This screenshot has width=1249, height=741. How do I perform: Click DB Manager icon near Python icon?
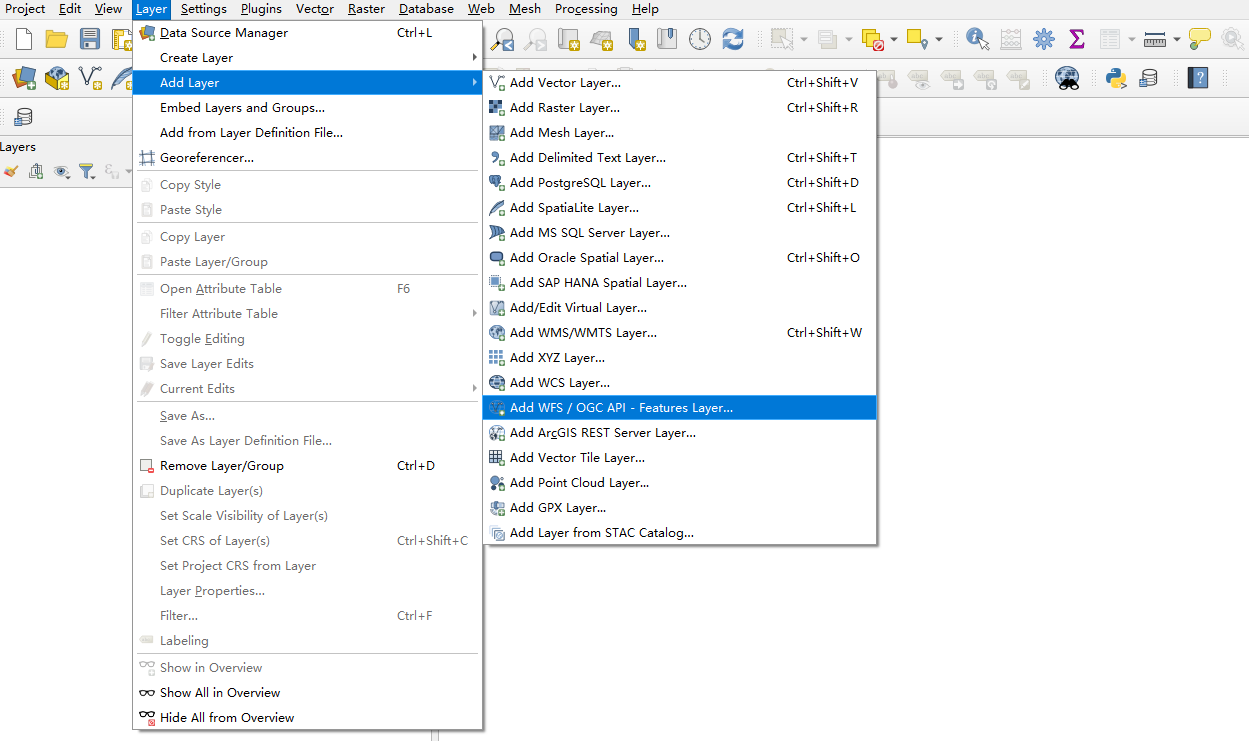tap(1149, 77)
